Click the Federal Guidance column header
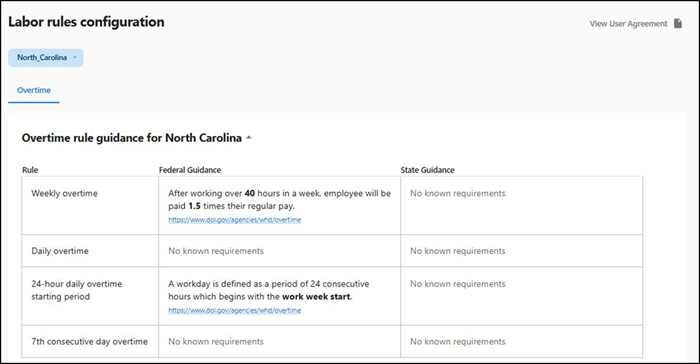This screenshot has width=700, height=364. coord(190,170)
